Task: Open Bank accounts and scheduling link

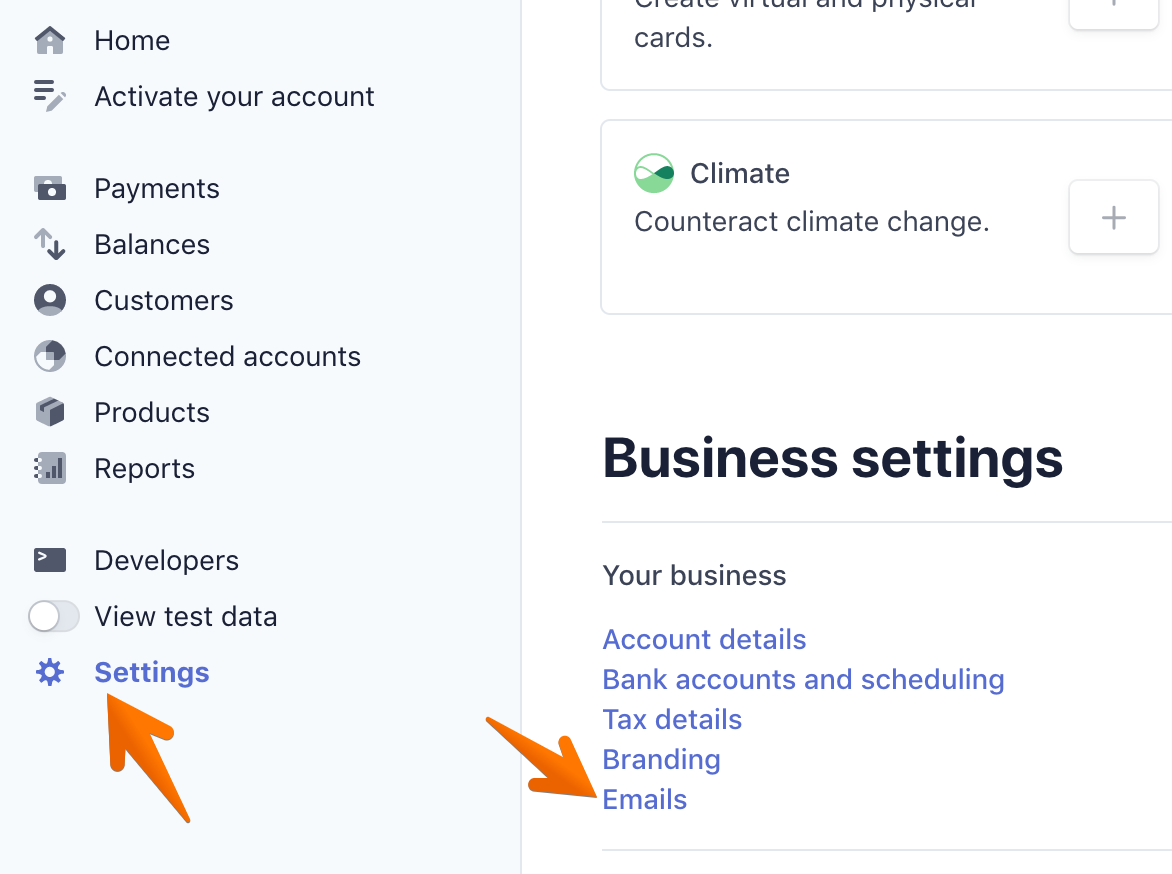Action: click(803, 679)
